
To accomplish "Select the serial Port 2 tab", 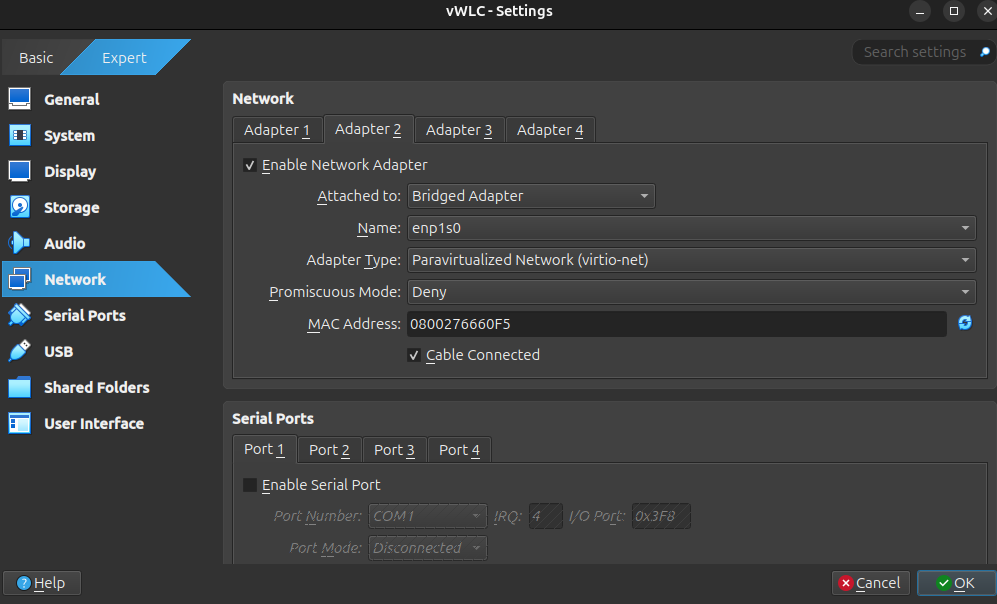I will point(329,450).
